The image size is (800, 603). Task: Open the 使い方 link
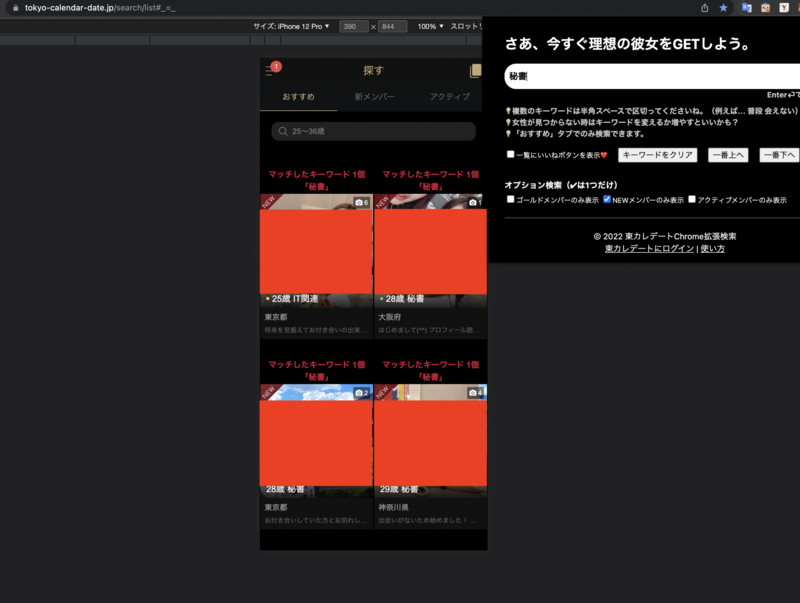(x=712, y=248)
